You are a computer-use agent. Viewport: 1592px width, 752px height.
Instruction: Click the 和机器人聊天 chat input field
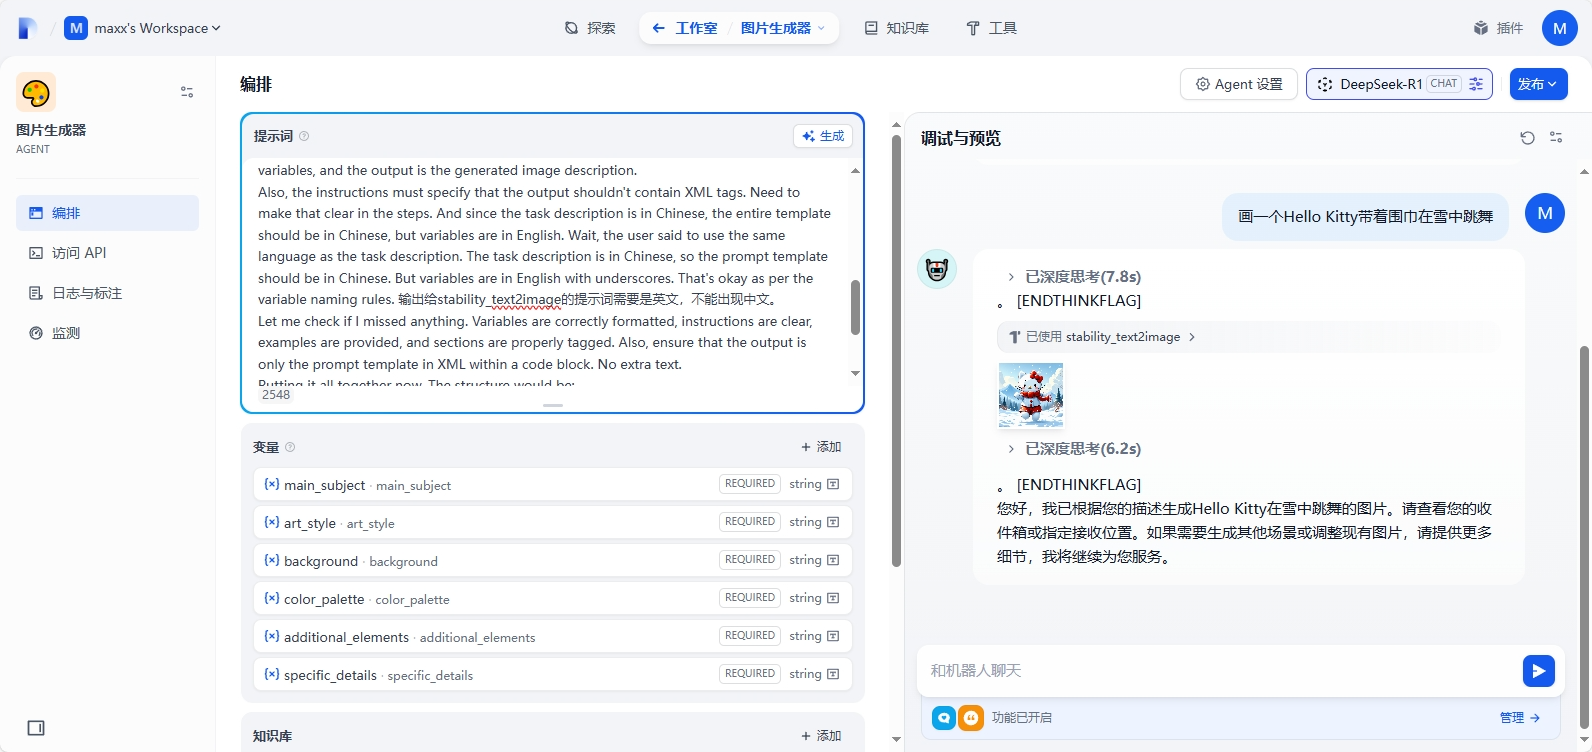[x=1220, y=670]
